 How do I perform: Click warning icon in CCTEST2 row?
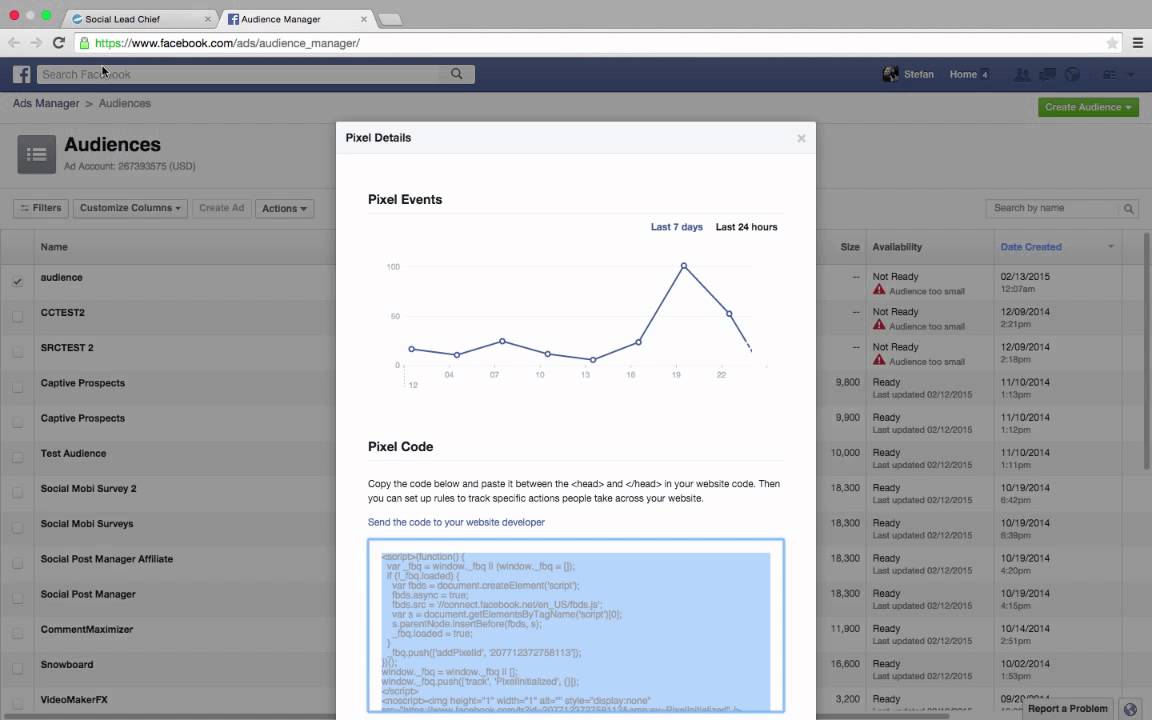[879, 325]
